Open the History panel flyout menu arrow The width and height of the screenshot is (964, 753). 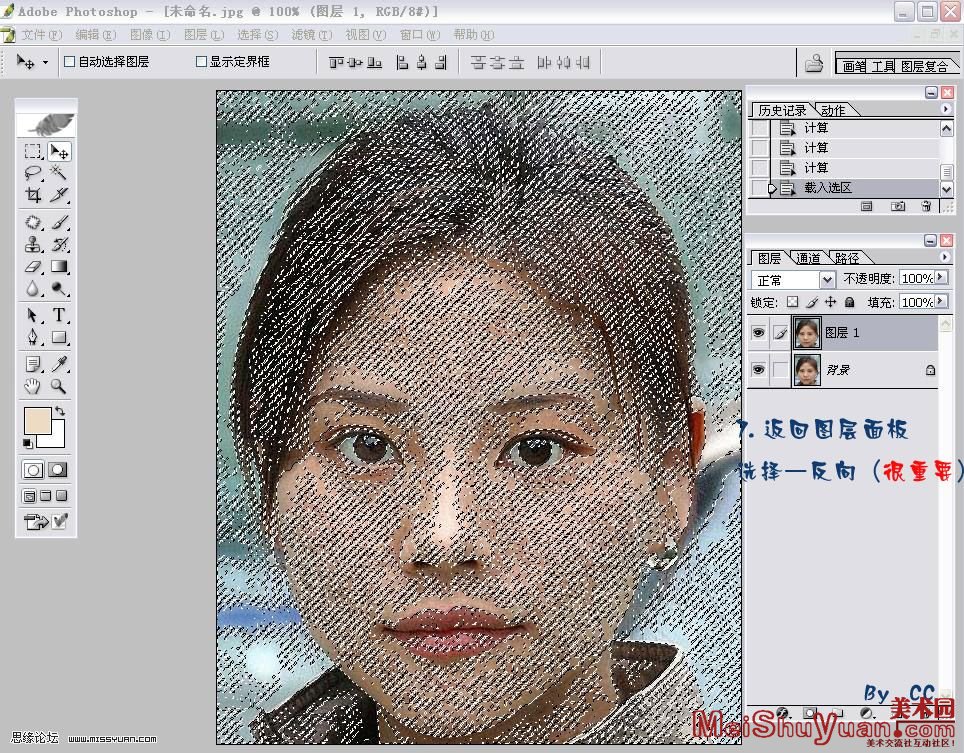click(x=946, y=109)
